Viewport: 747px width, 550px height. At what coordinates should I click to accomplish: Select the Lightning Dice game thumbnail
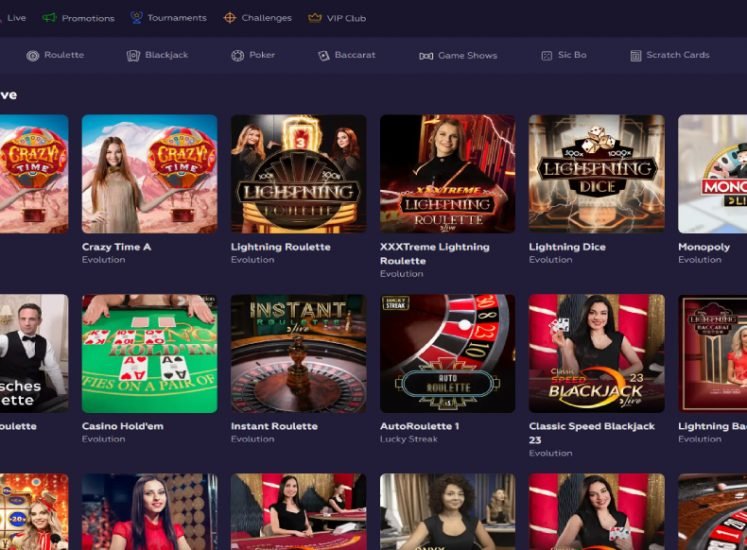point(596,174)
